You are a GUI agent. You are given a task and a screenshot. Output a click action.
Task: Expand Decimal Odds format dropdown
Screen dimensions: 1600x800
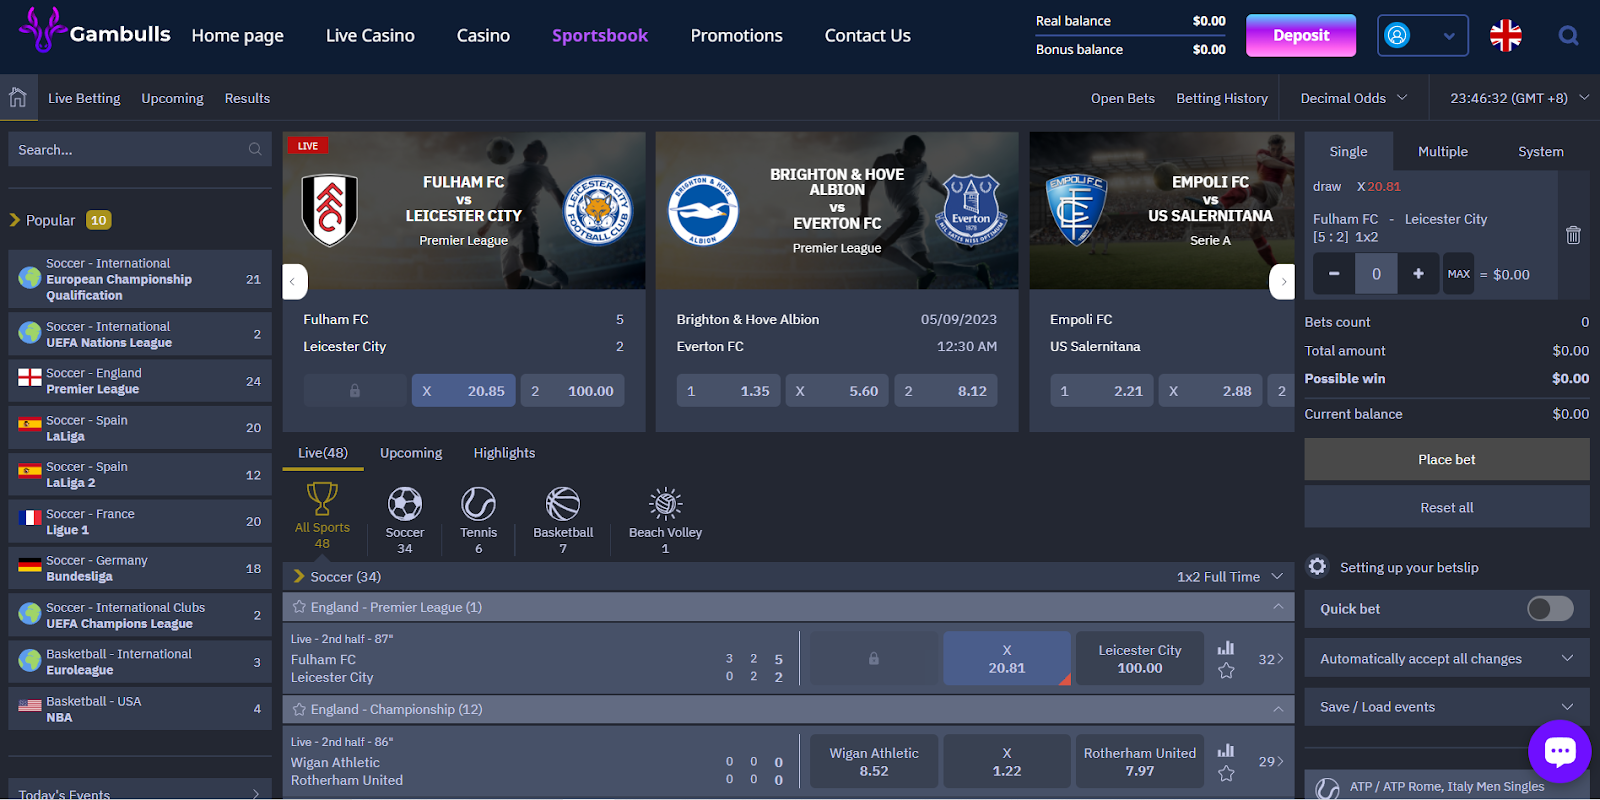(x=1354, y=98)
